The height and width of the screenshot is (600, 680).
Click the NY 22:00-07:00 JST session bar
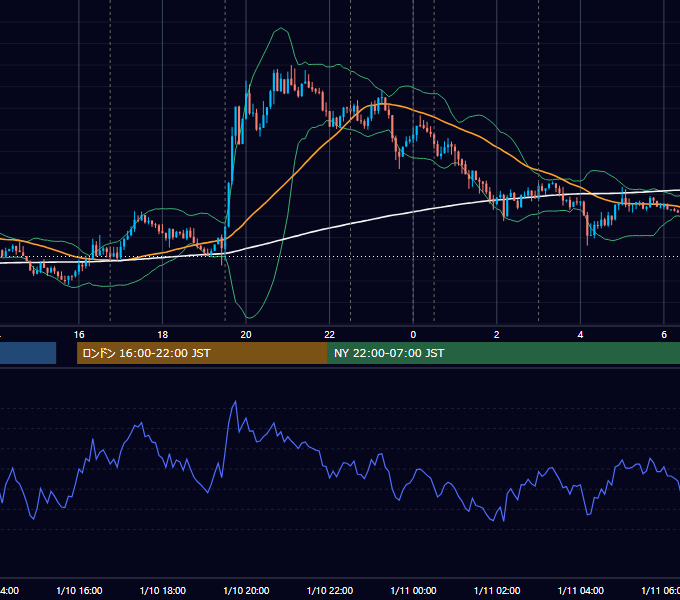(503, 353)
